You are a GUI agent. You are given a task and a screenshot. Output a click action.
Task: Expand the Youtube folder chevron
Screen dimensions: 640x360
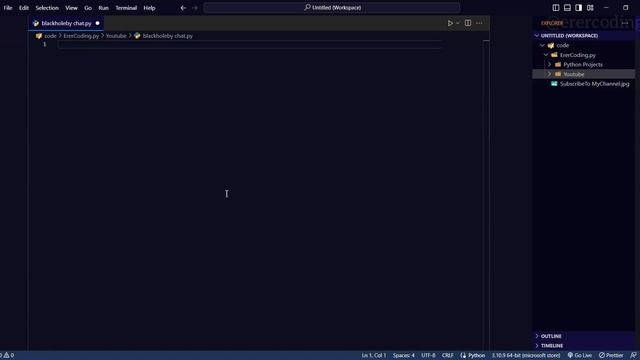coord(549,74)
